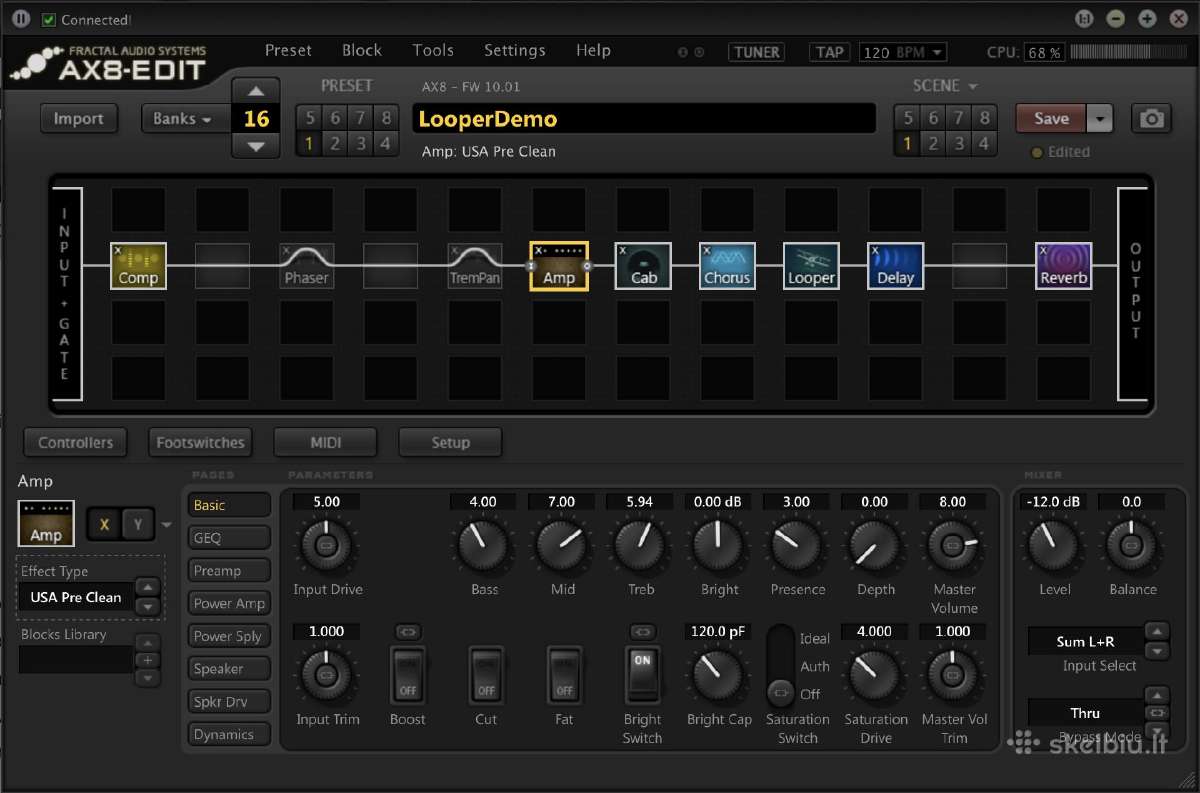Open the X/Y options dropdown arrow
The width and height of the screenshot is (1200, 793).
[x=167, y=525]
